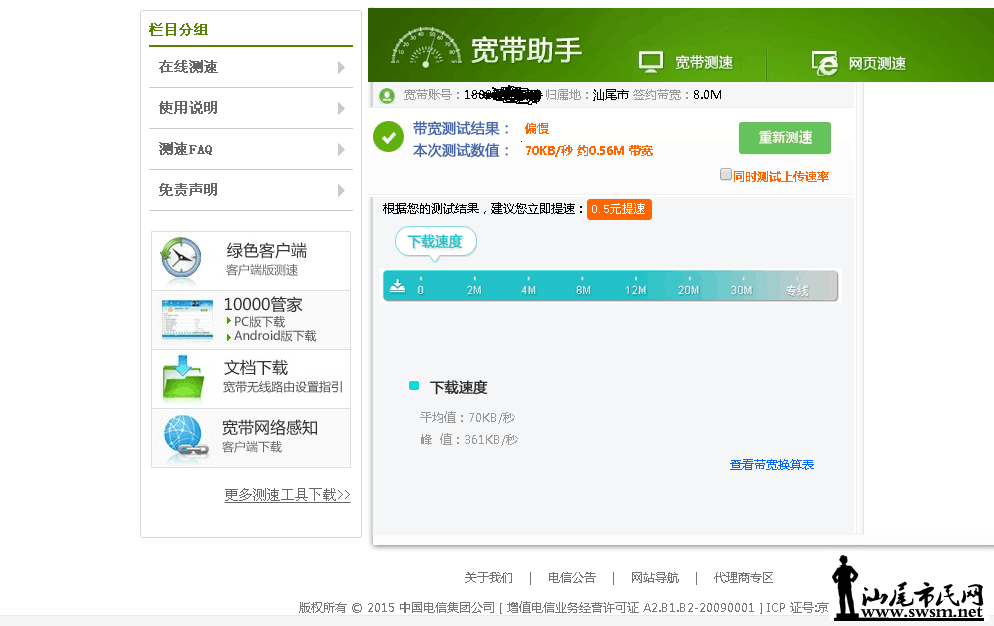Click the 签约带宽：8.0M text
The image size is (994, 626).
tap(677, 95)
